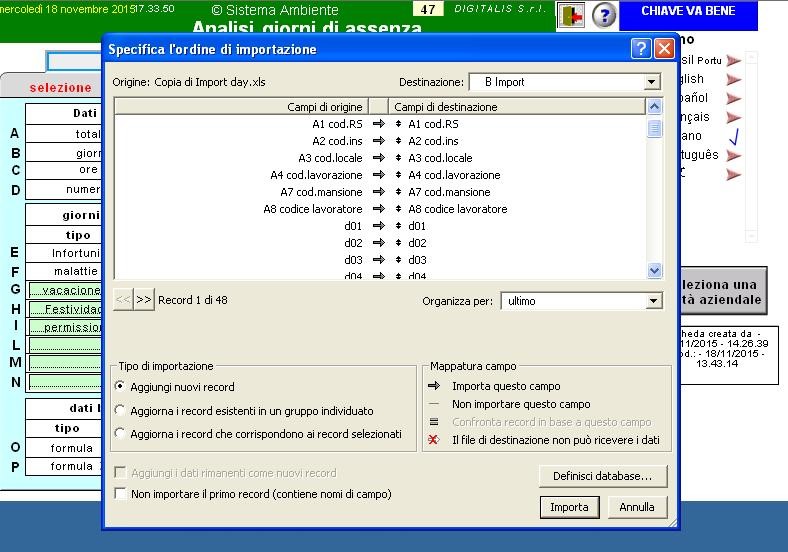Toggle the mapping arrow for A1 cod.RS

tap(379, 124)
